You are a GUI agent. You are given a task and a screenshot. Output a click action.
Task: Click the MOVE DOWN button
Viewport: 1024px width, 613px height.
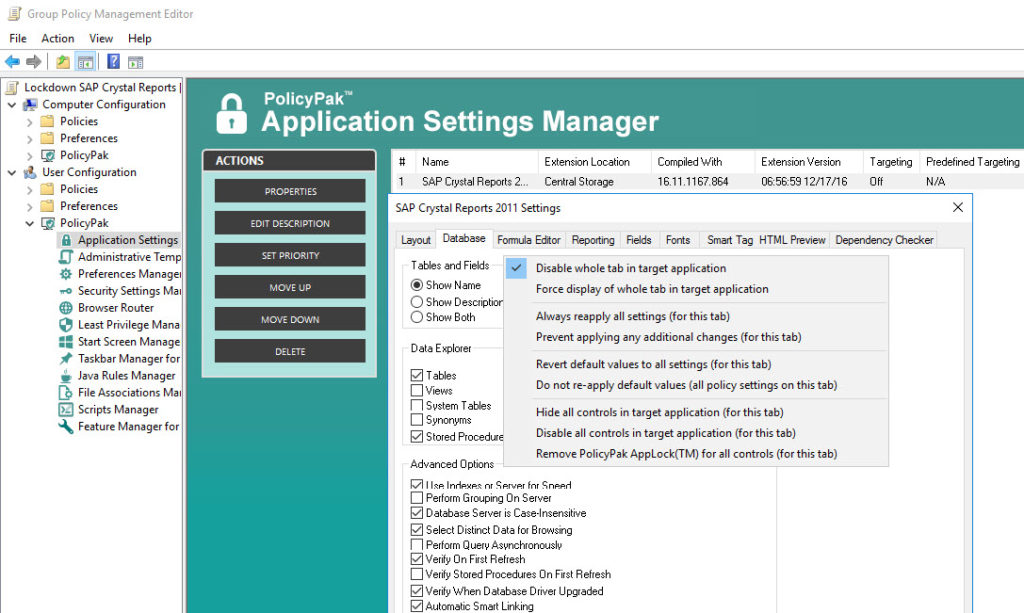290,319
